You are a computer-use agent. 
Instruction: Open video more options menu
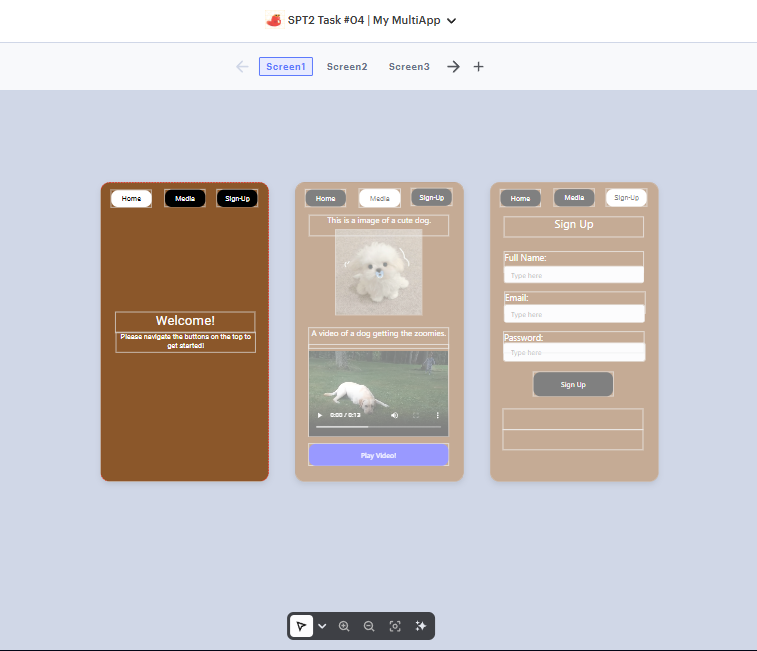(437, 415)
